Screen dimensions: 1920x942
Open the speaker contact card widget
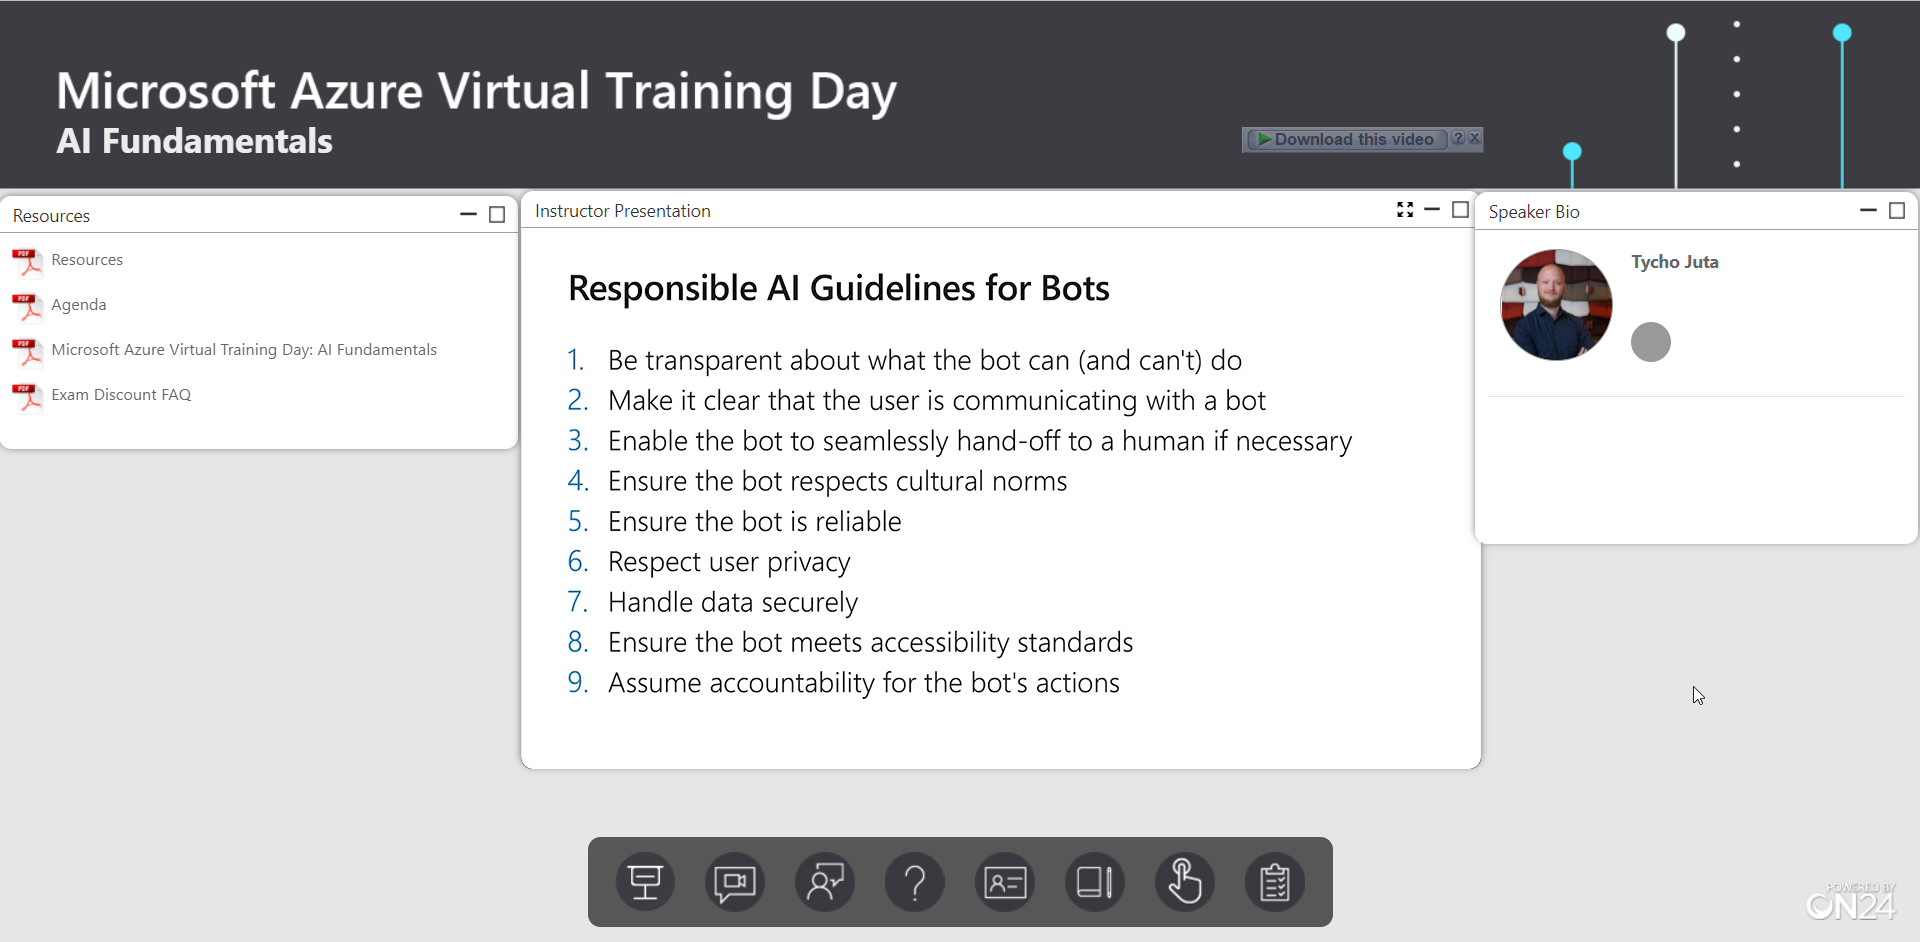click(1005, 882)
